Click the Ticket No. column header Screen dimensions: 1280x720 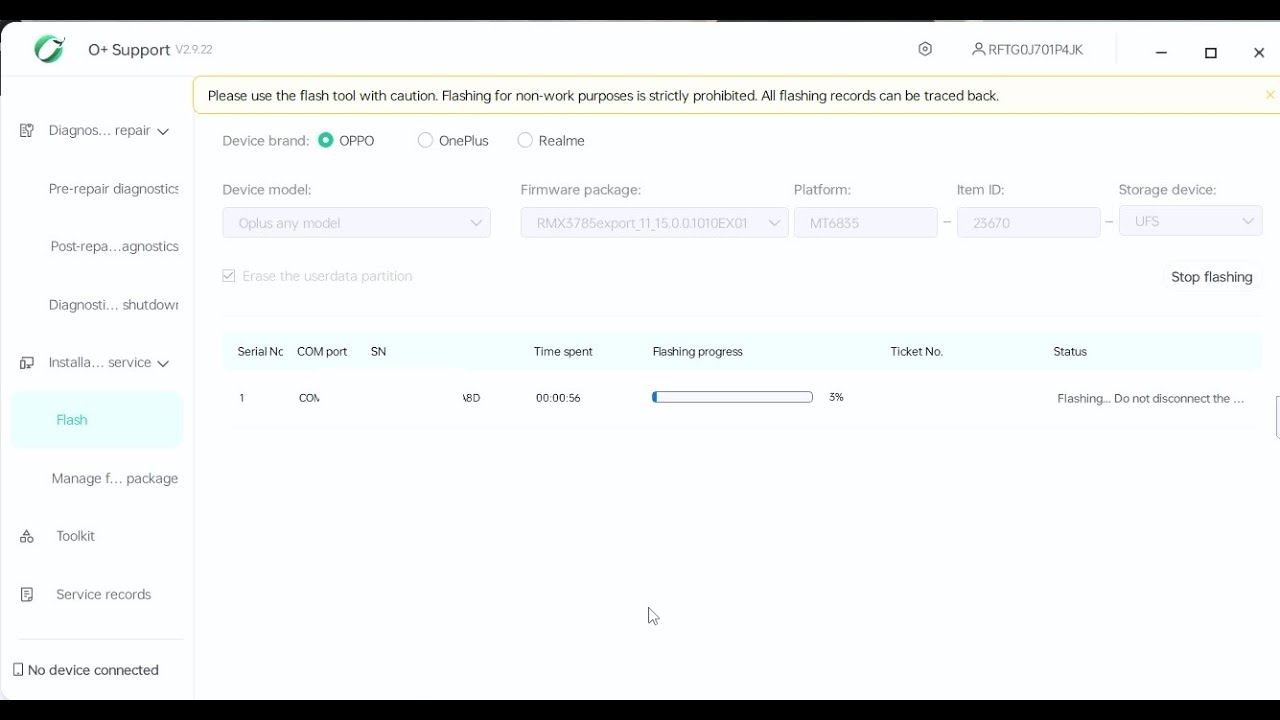916,352
